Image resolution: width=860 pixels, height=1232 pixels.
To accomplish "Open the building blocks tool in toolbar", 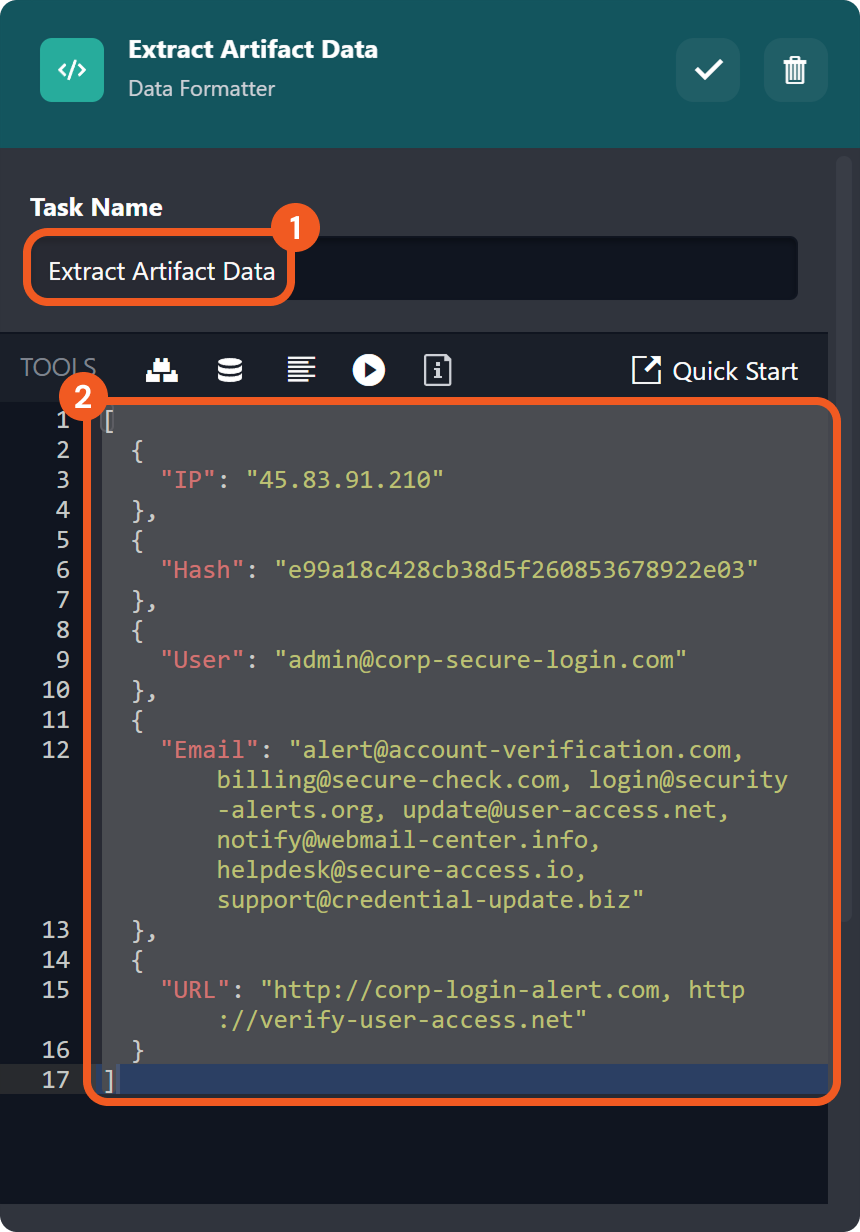I will (162, 370).
